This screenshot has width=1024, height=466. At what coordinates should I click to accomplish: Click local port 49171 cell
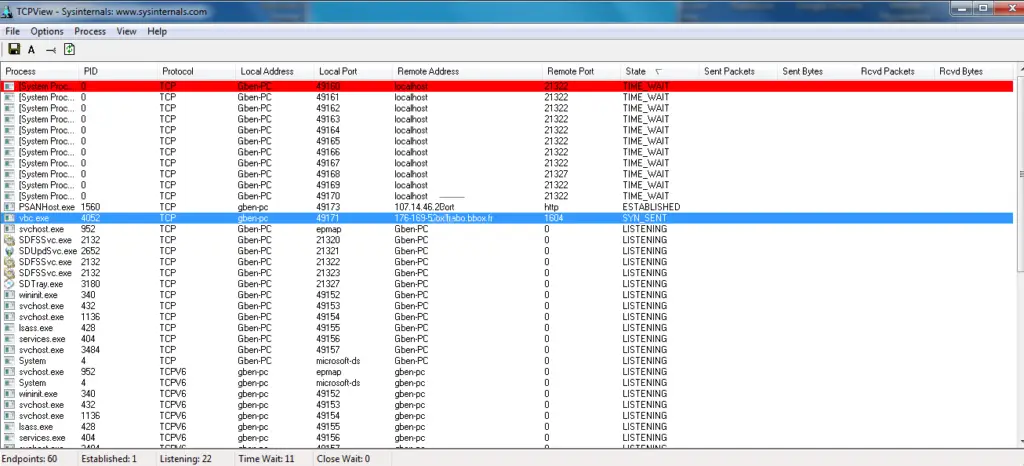[328, 218]
